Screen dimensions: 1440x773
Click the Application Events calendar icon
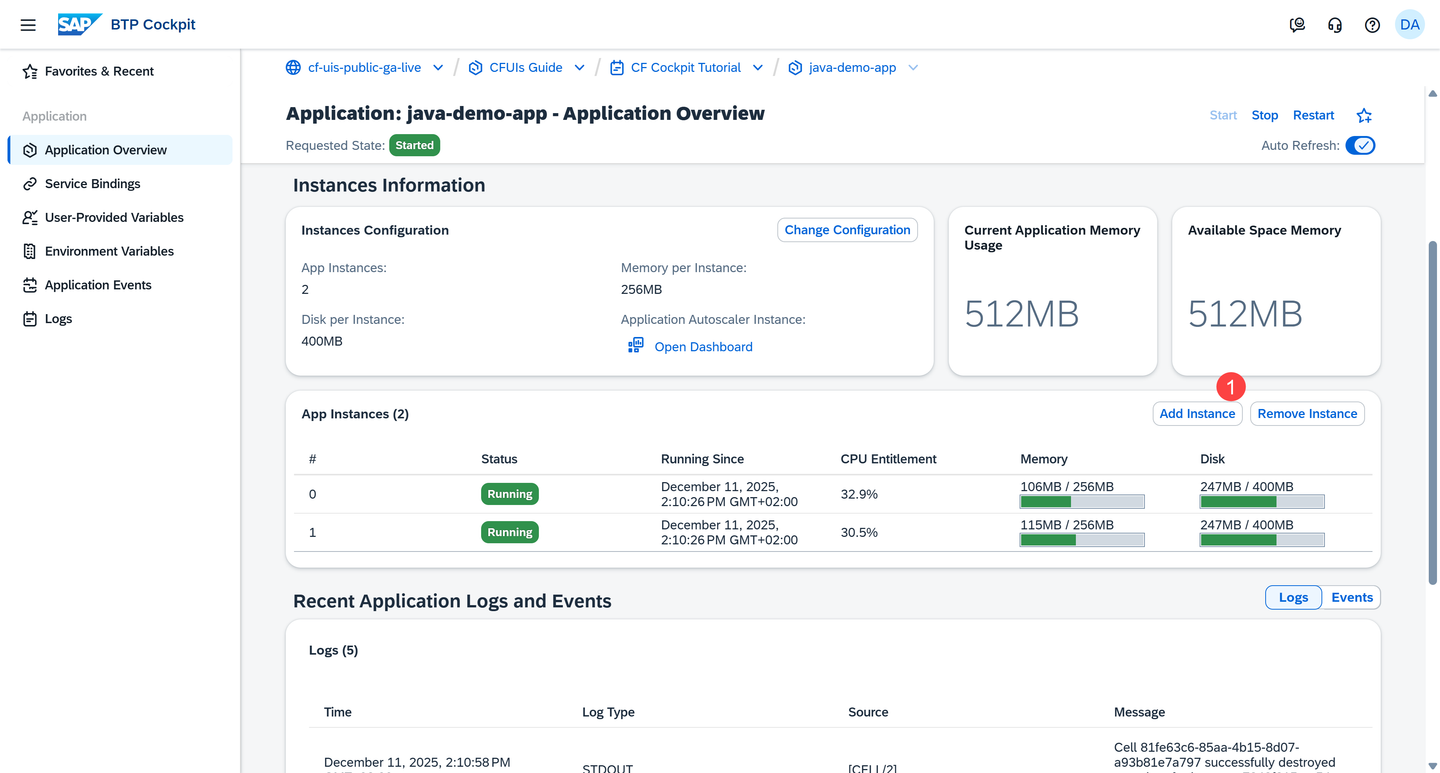point(30,285)
